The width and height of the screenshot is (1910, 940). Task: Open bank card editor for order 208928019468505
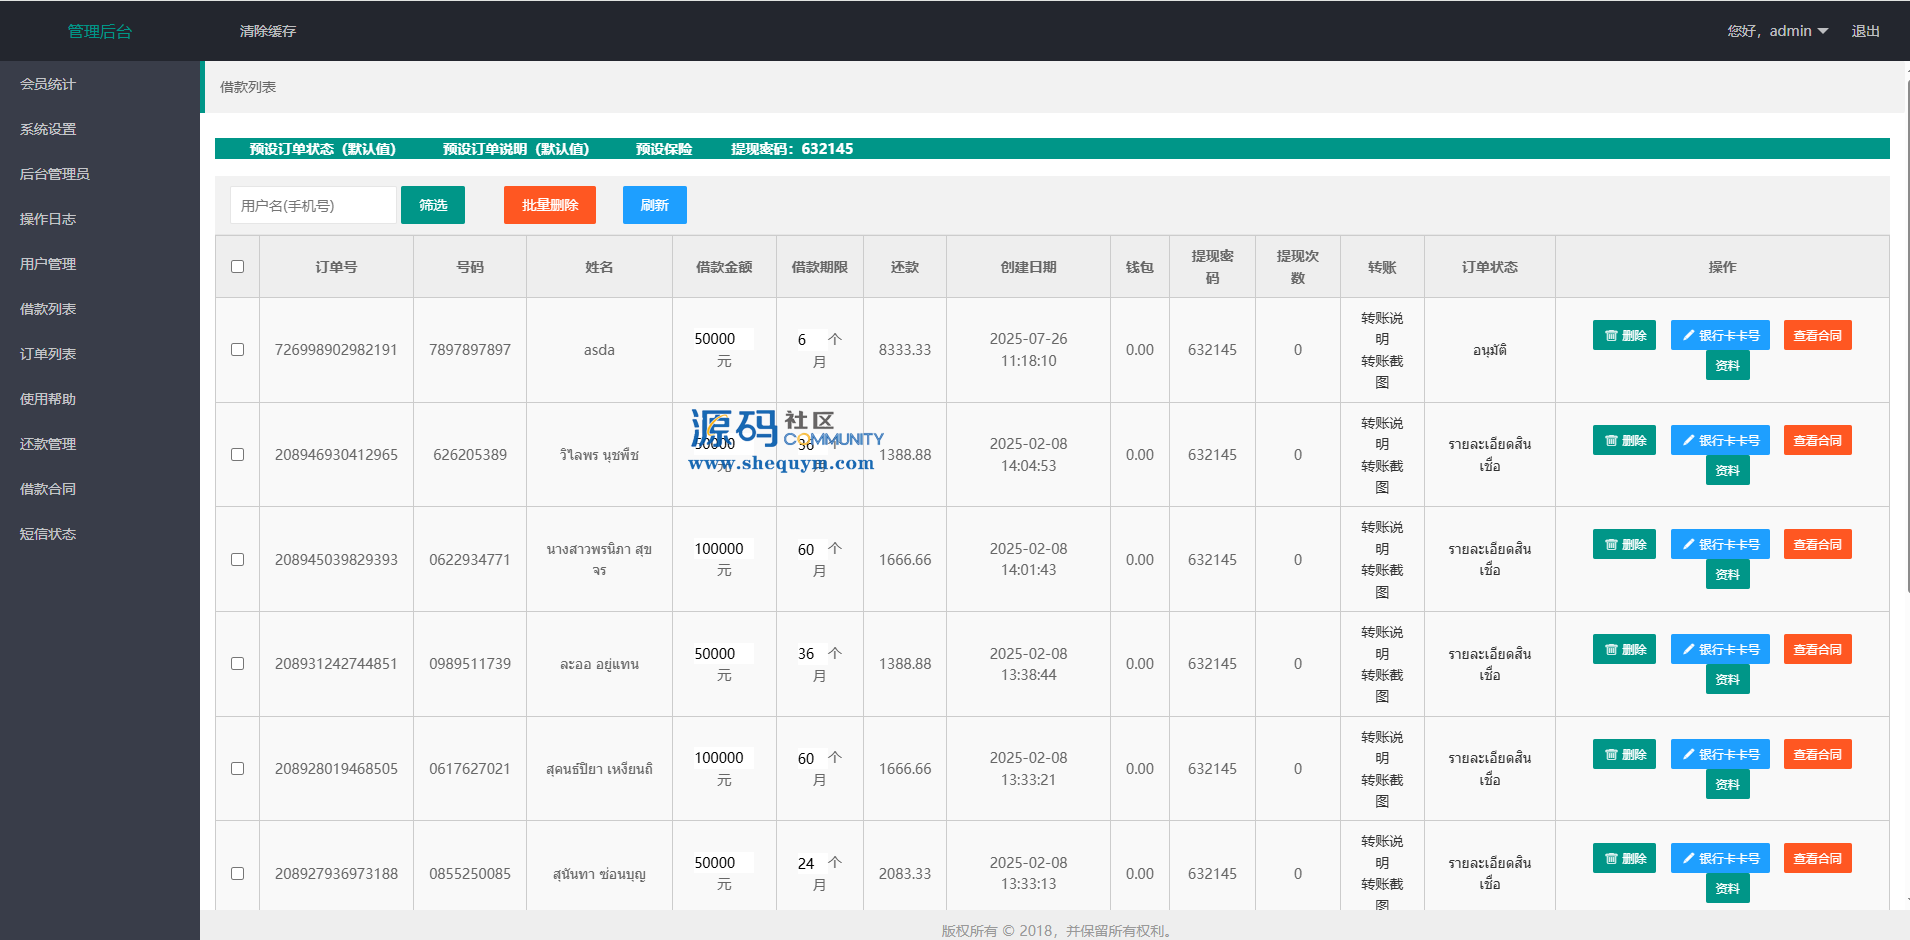click(1720, 754)
